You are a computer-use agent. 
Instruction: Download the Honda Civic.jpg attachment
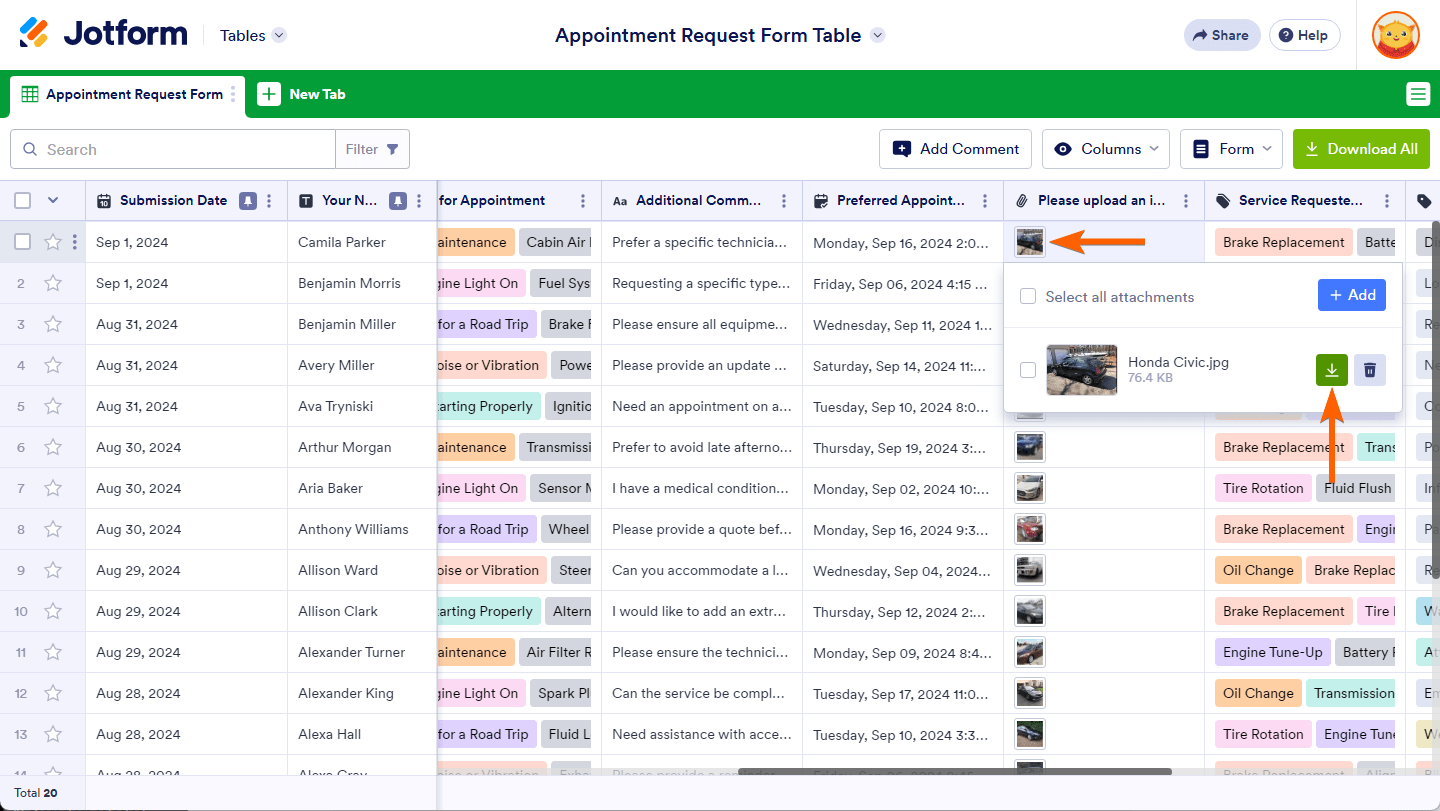click(x=1331, y=370)
